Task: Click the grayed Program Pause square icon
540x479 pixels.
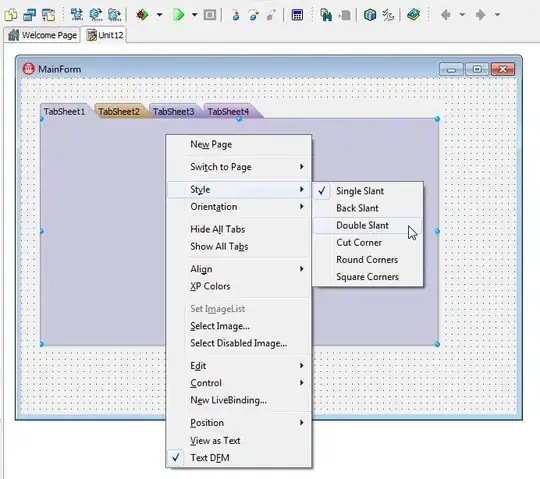Action: [210, 15]
